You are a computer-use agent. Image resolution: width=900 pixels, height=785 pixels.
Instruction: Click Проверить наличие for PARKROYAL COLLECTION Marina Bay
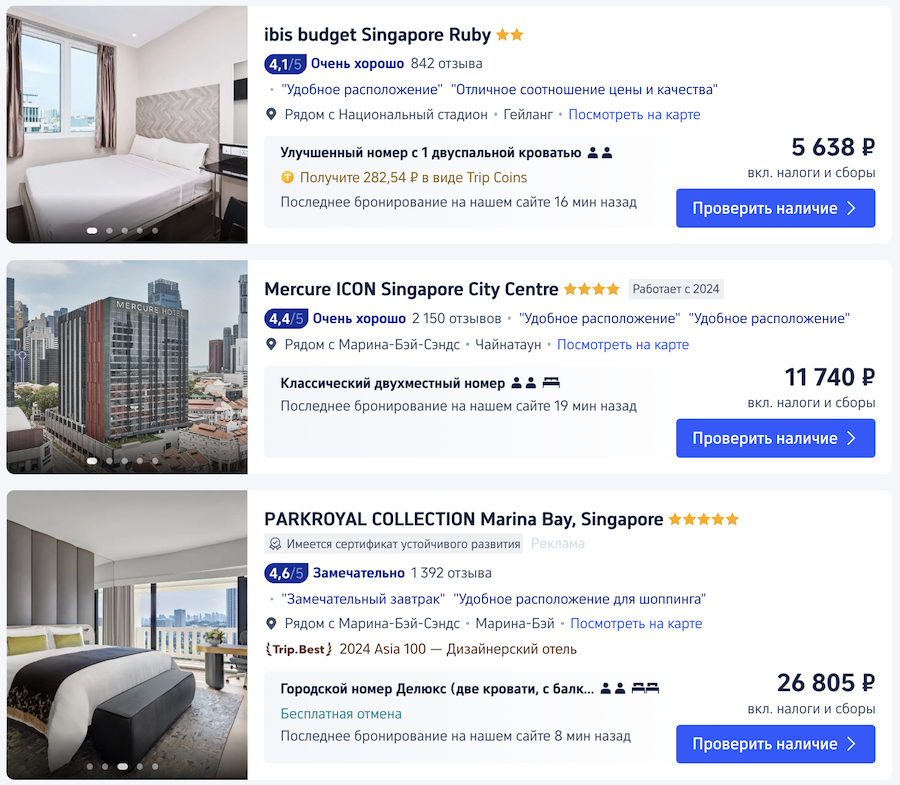click(x=775, y=744)
